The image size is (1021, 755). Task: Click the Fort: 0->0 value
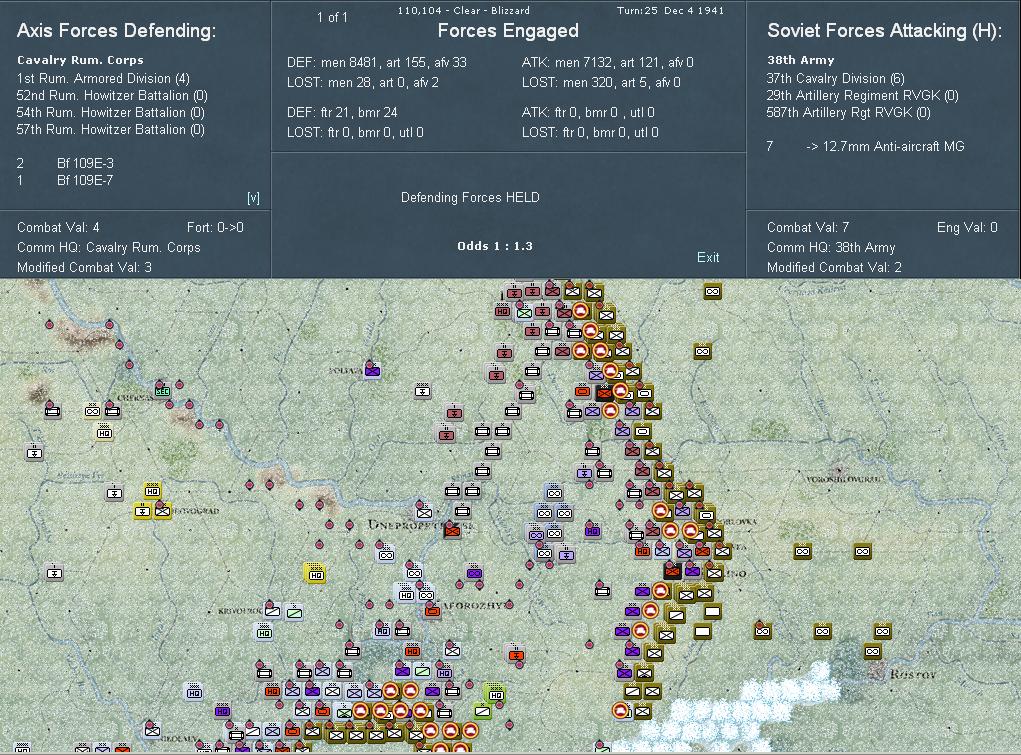(x=215, y=227)
